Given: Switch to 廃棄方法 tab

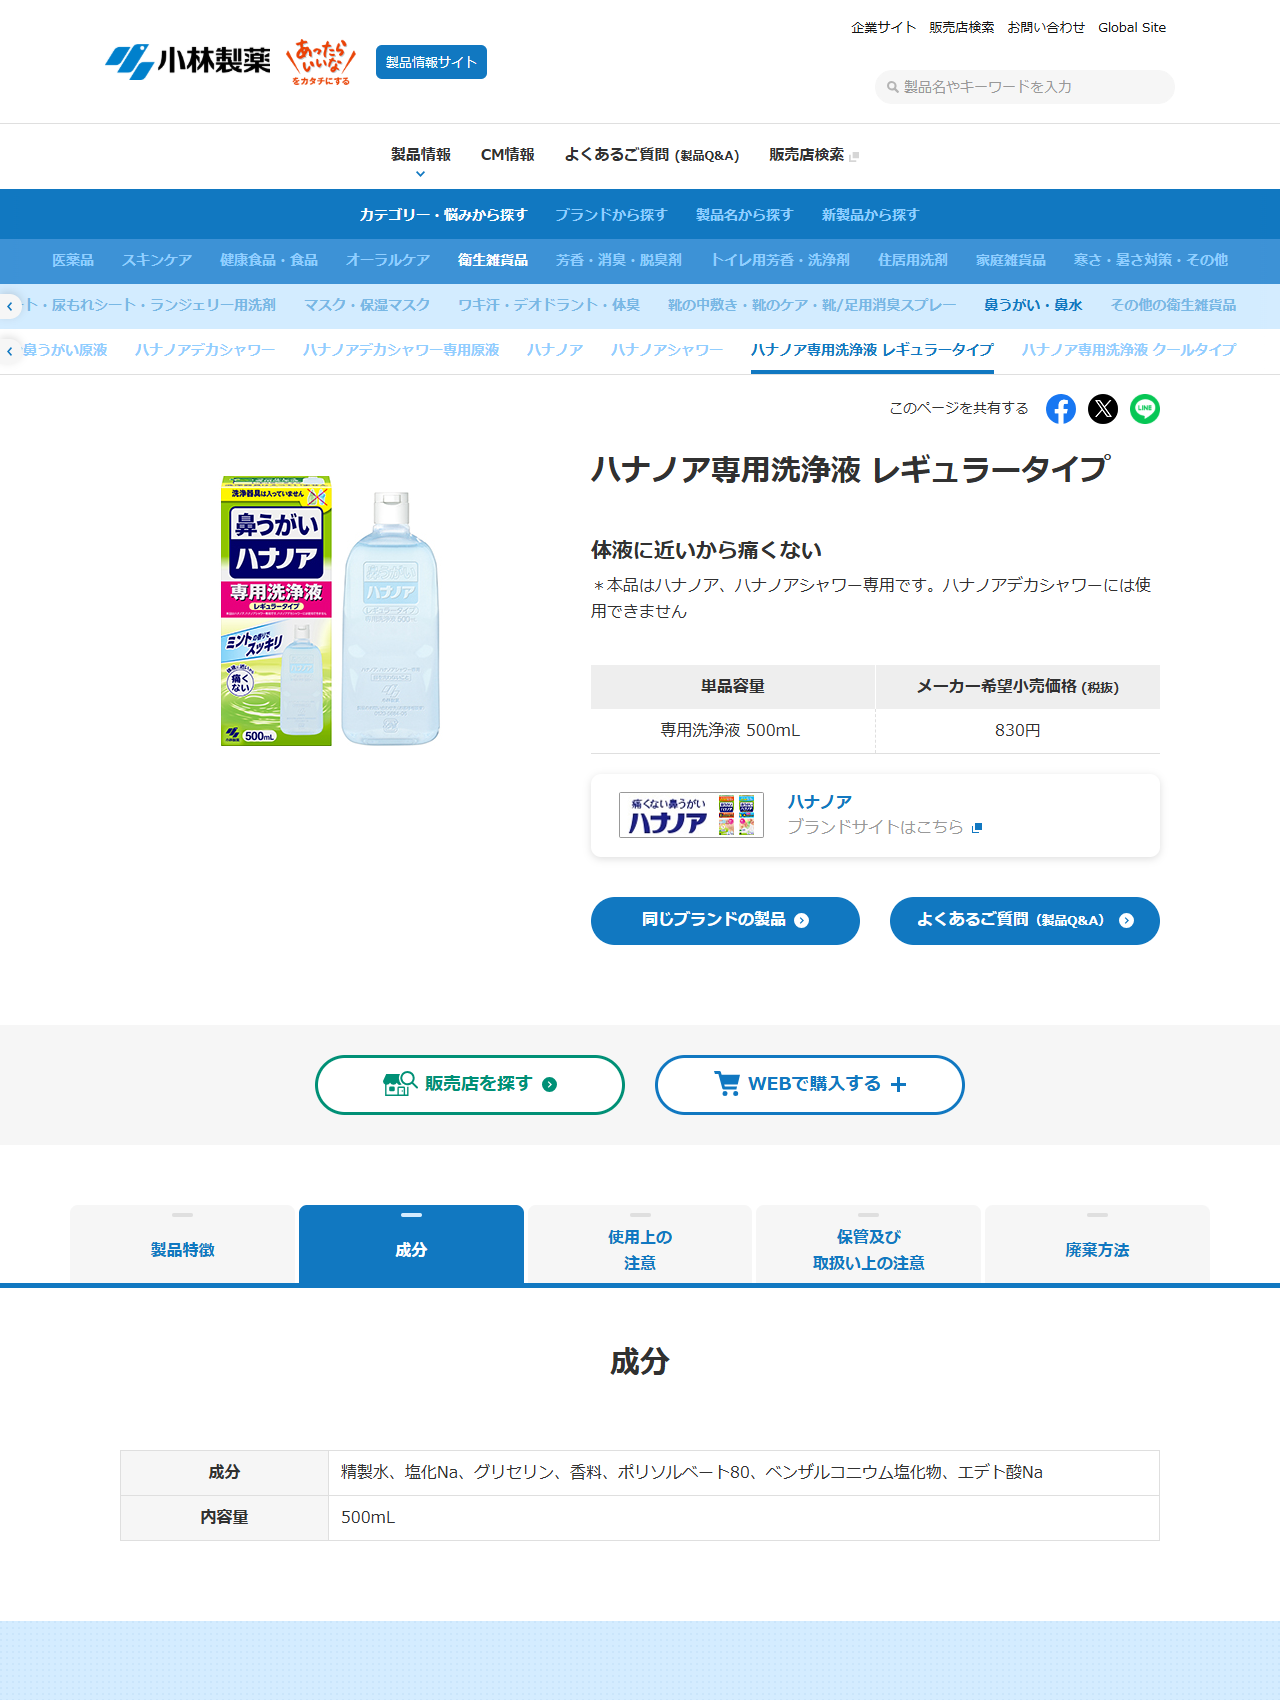Looking at the screenshot, I should click(1097, 1245).
